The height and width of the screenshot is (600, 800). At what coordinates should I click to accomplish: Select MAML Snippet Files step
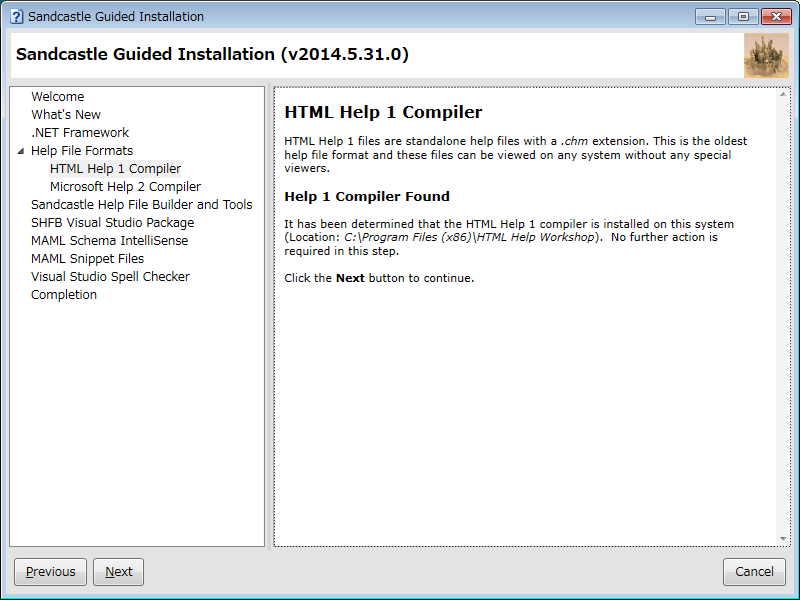point(87,259)
